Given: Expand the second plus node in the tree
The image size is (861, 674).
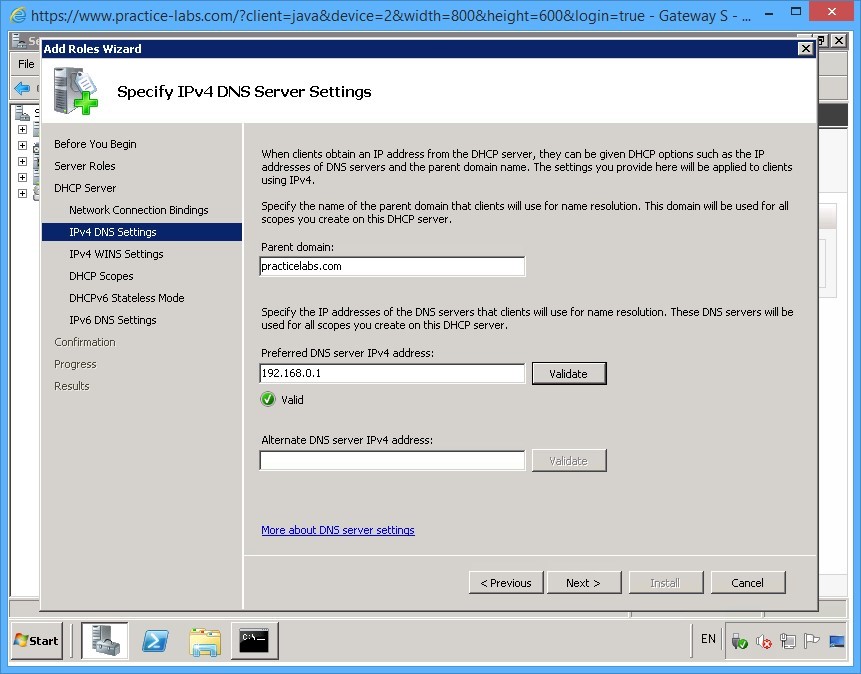Looking at the screenshot, I should click(22, 146).
